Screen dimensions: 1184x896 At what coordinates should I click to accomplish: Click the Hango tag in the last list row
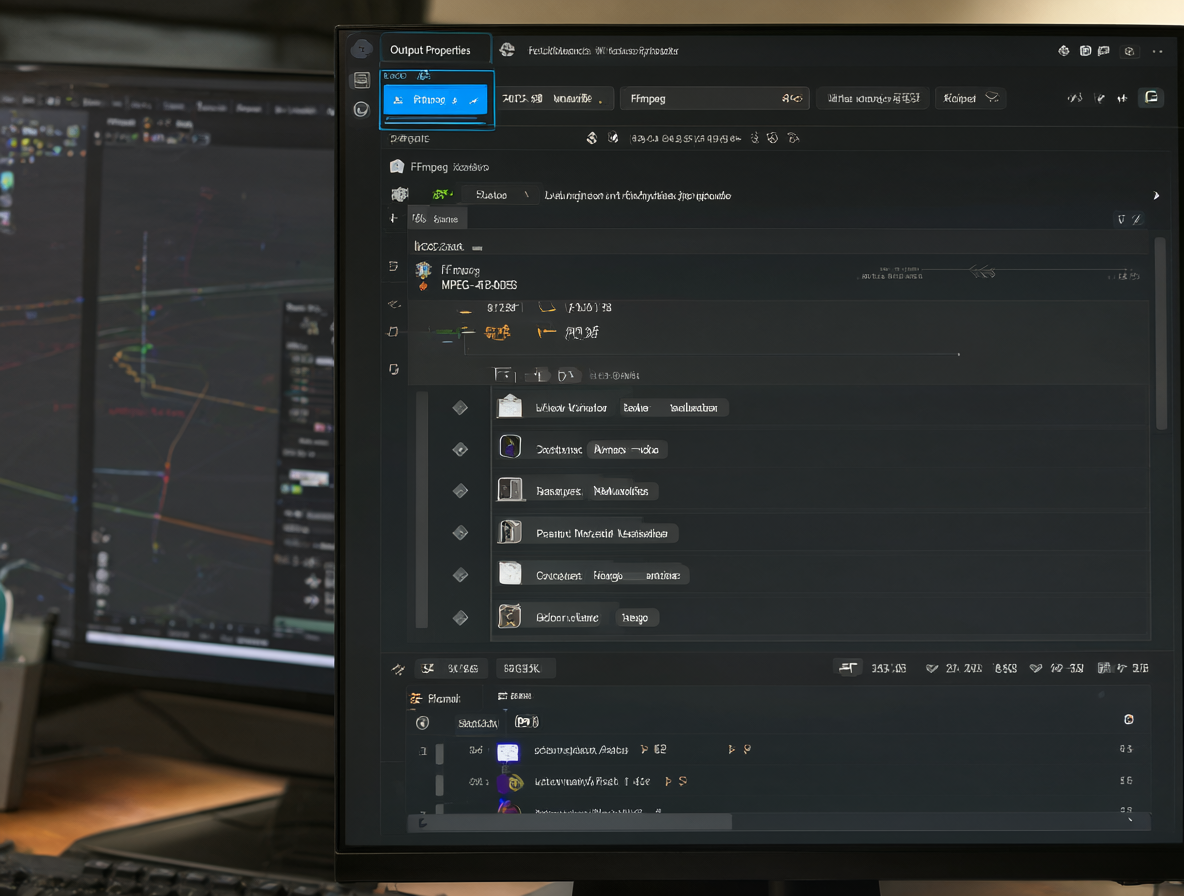(635, 617)
